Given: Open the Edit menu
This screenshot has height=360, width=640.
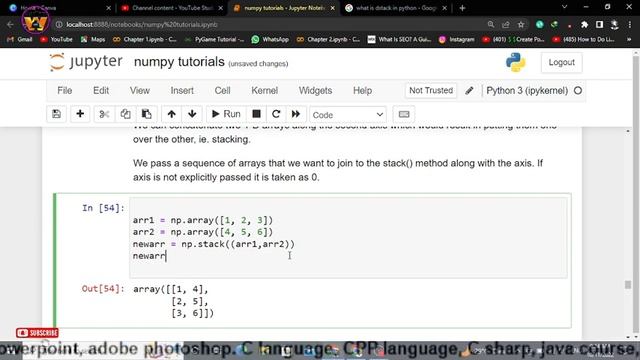Looking at the screenshot, I should [101, 91].
